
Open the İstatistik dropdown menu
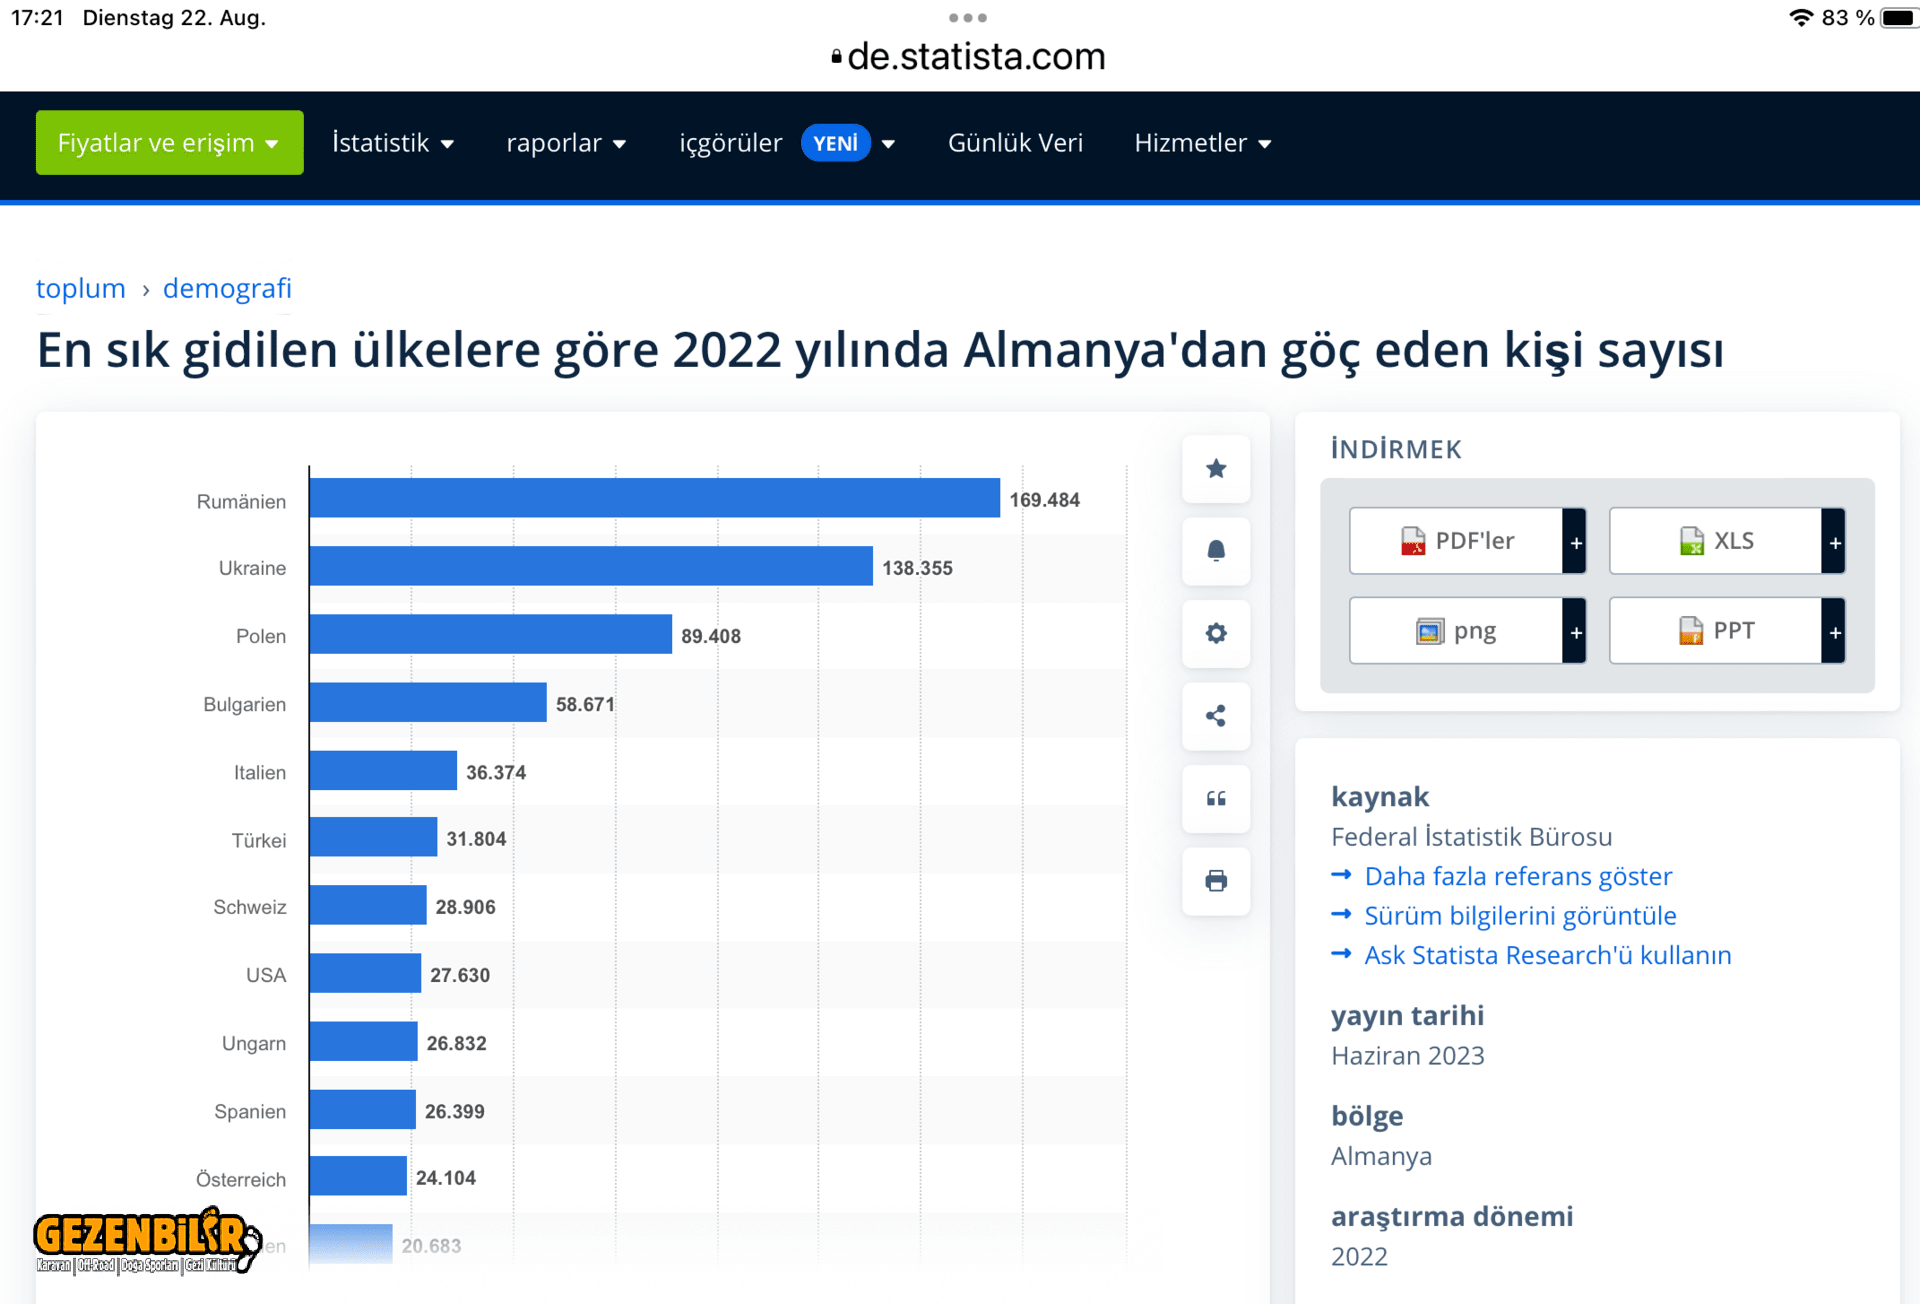pos(393,143)
